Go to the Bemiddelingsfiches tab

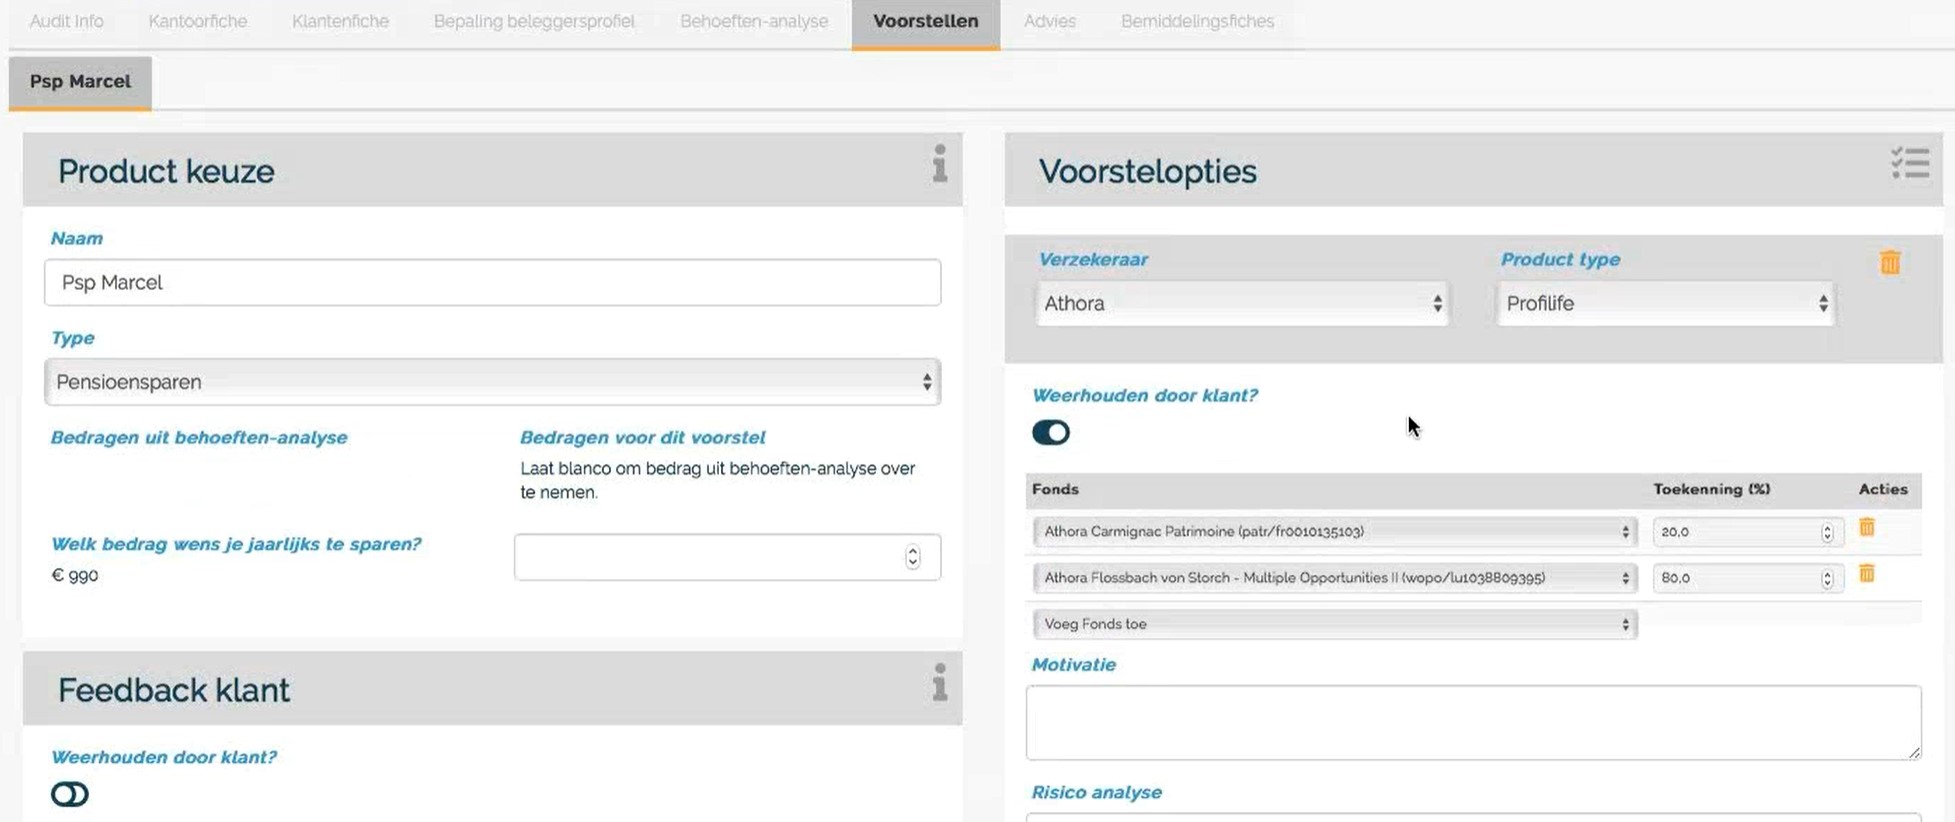click(x=1197, y=21)
